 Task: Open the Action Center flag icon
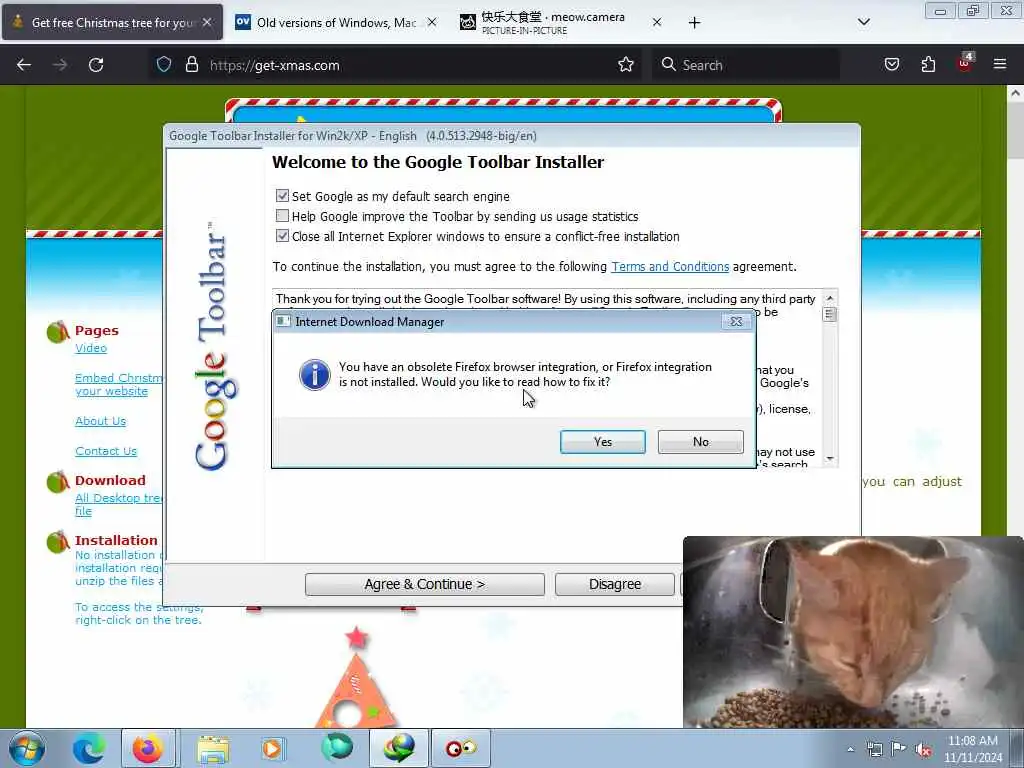coord(899,749)
